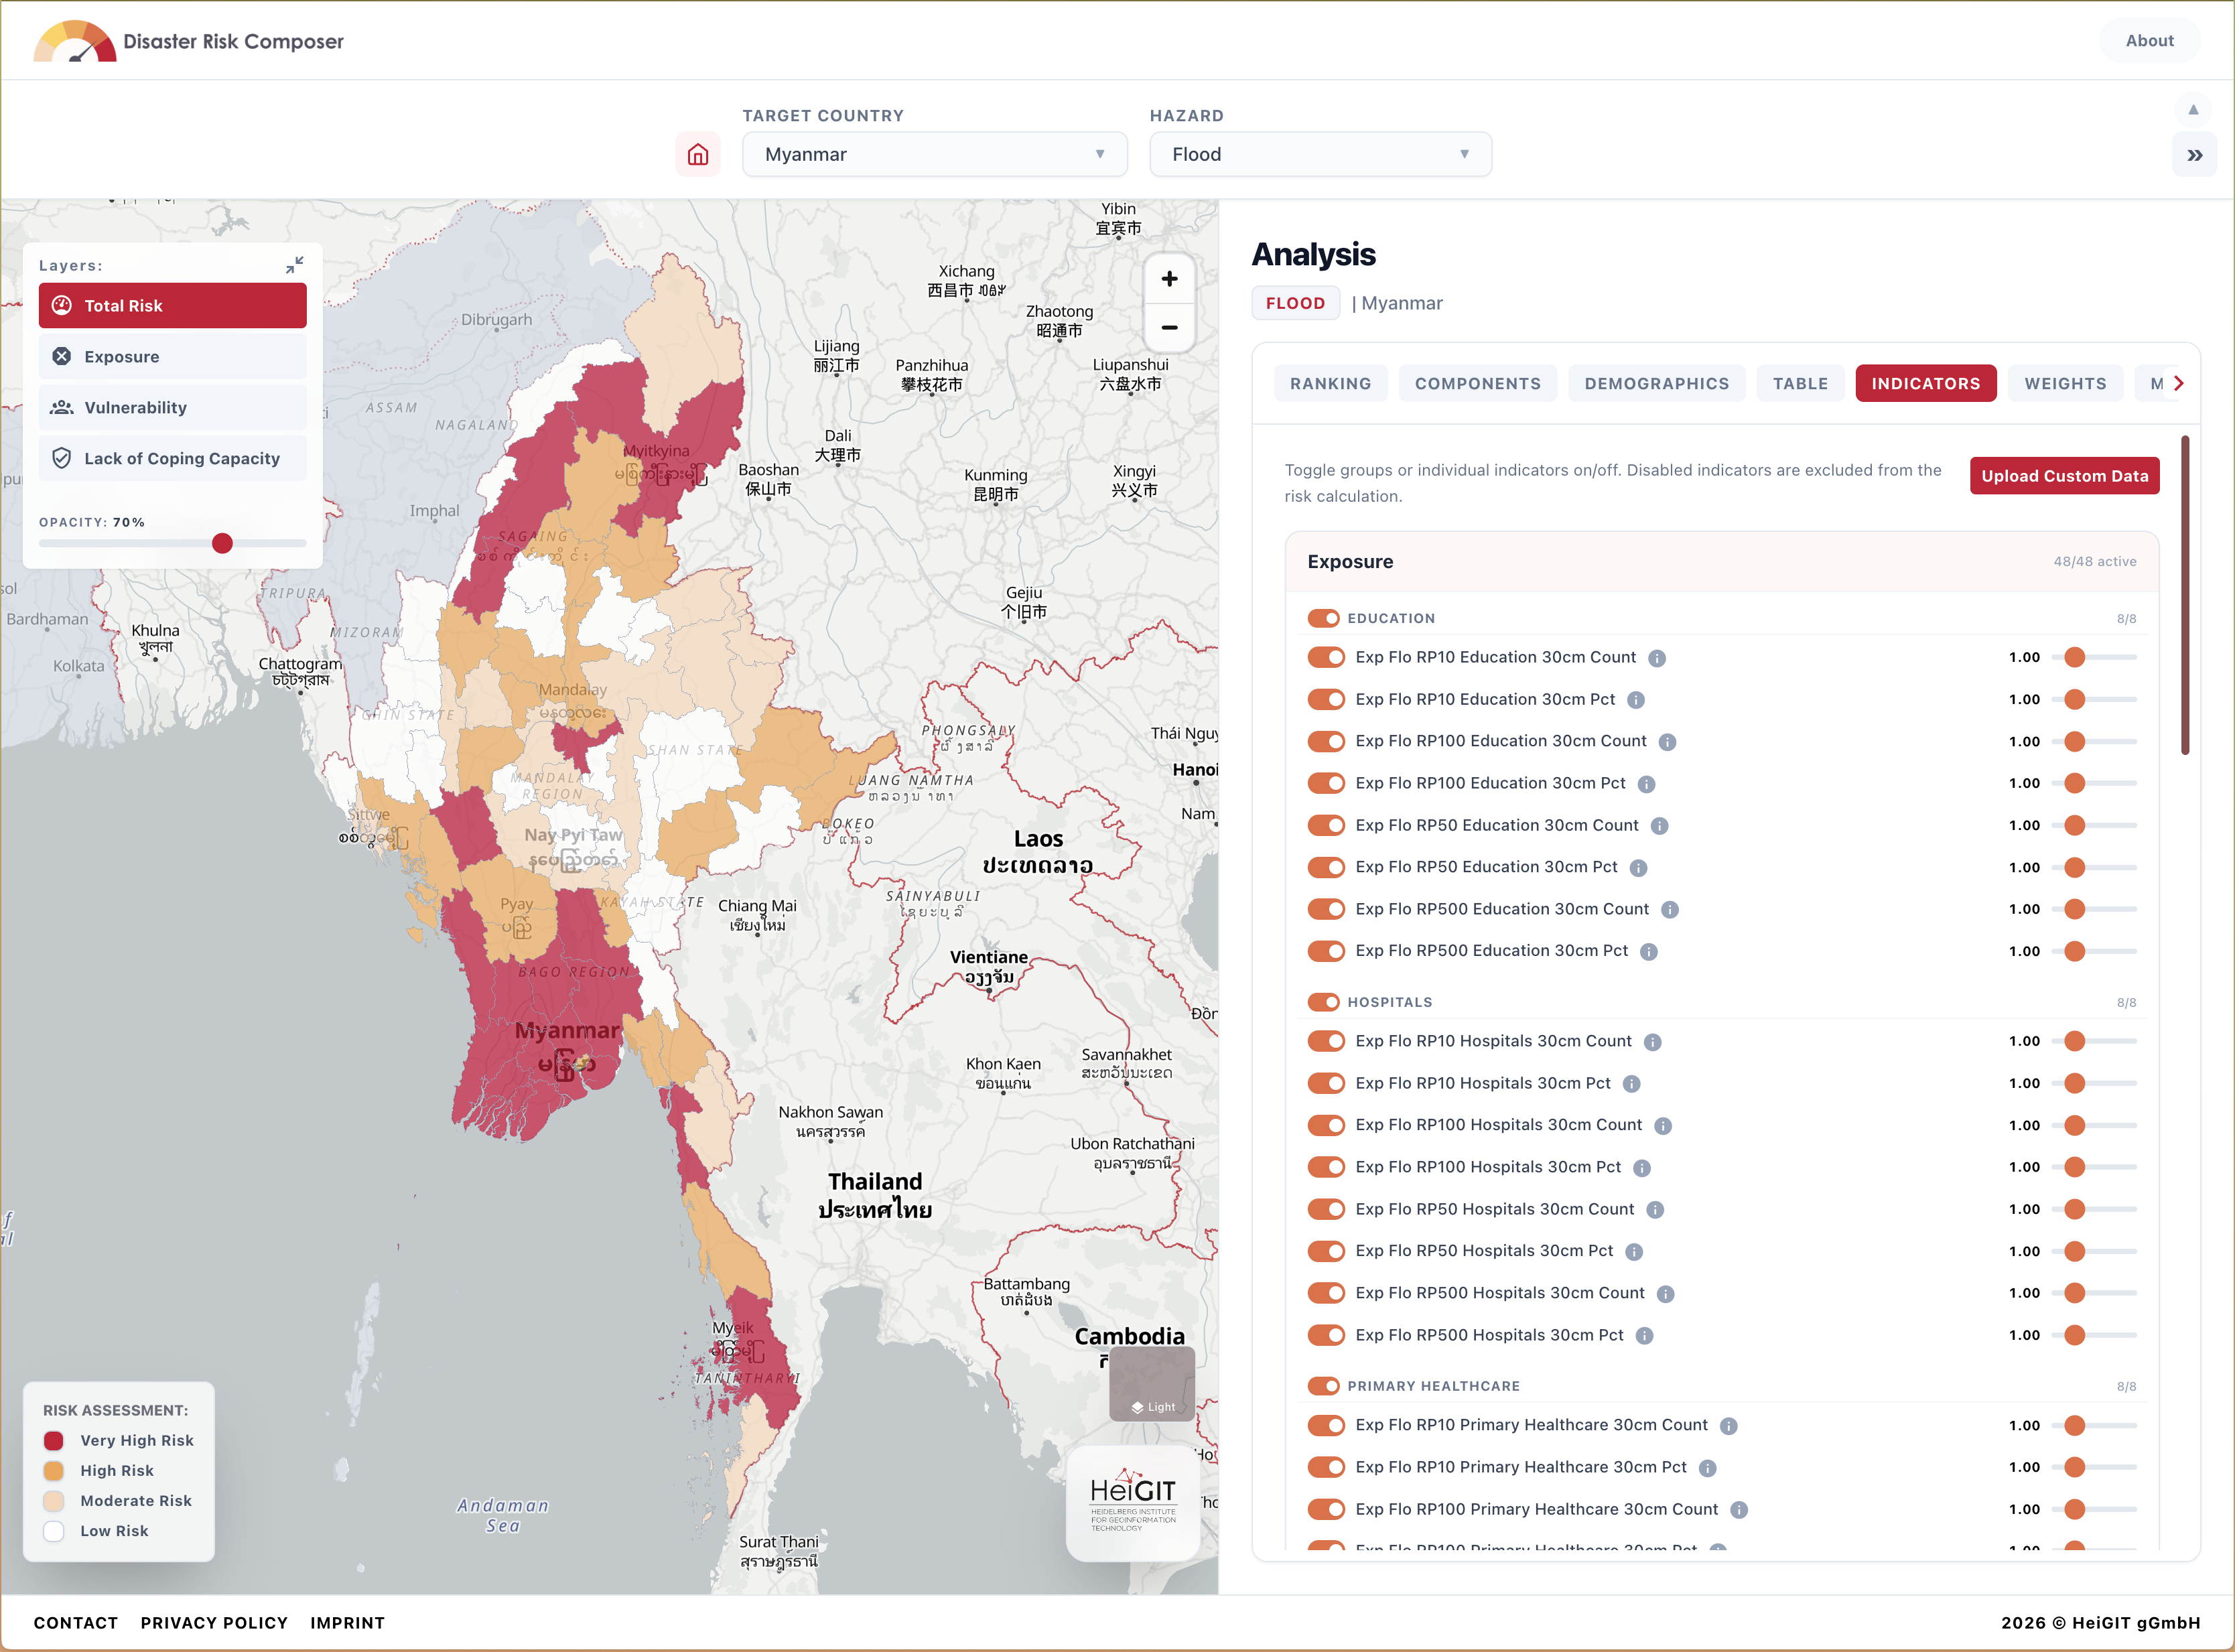Switch to the RANKING tab
Screen dimensions: 2235x1652
1330,384
